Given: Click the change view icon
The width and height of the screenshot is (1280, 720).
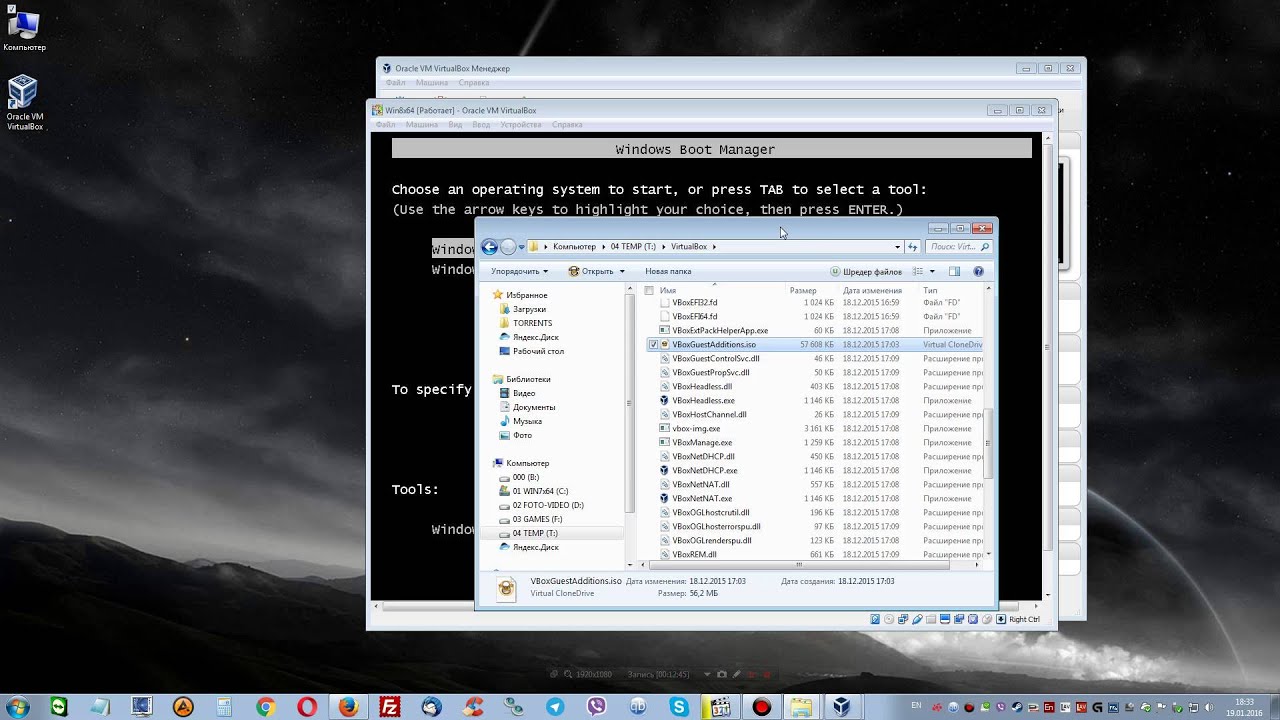Looking at the screenshot, I should click(x=918, y=271).
